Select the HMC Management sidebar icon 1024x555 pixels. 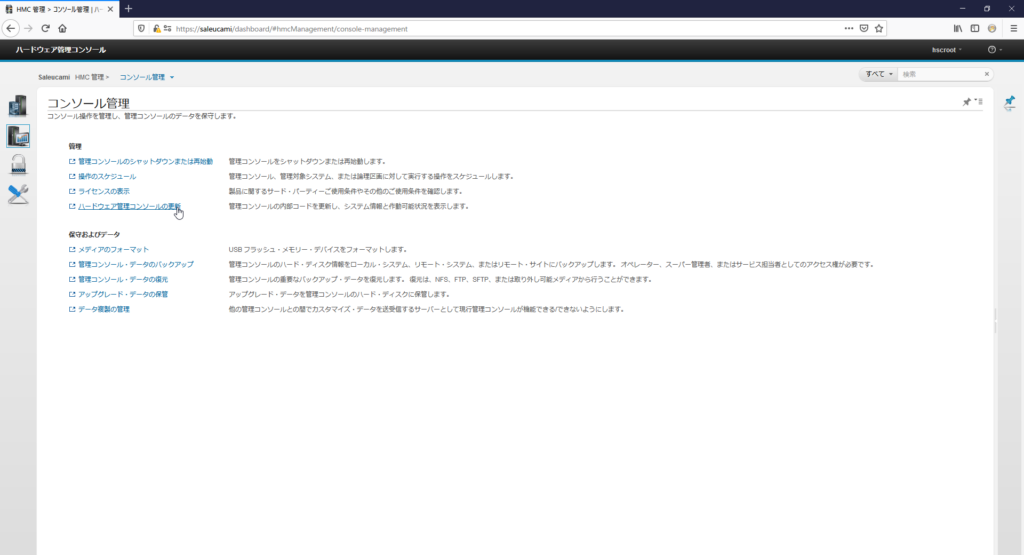[18, 135]
